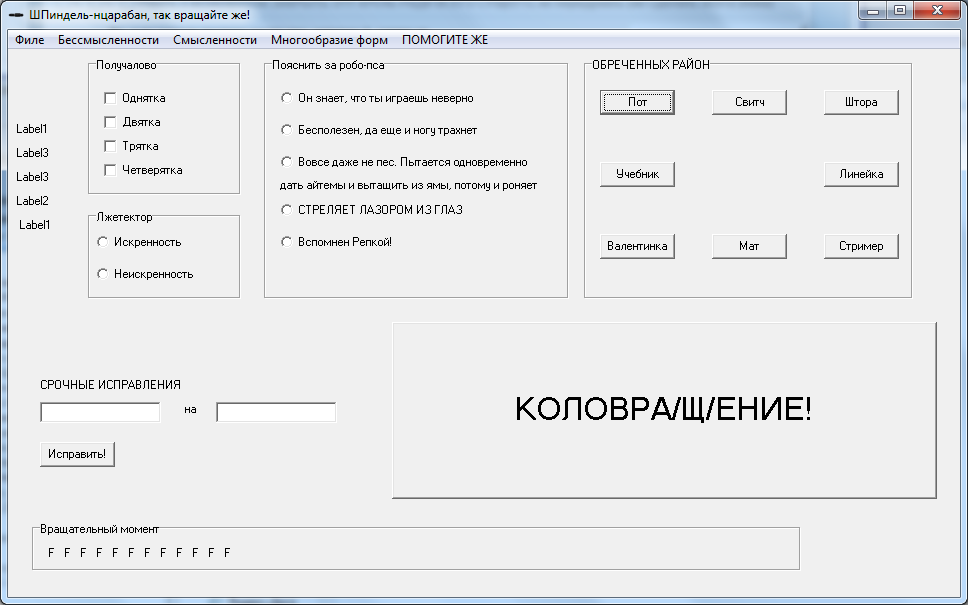968x605 pixels.
Task: Expand the Многообразие форм menu
Action: click(x=329, y=40)
